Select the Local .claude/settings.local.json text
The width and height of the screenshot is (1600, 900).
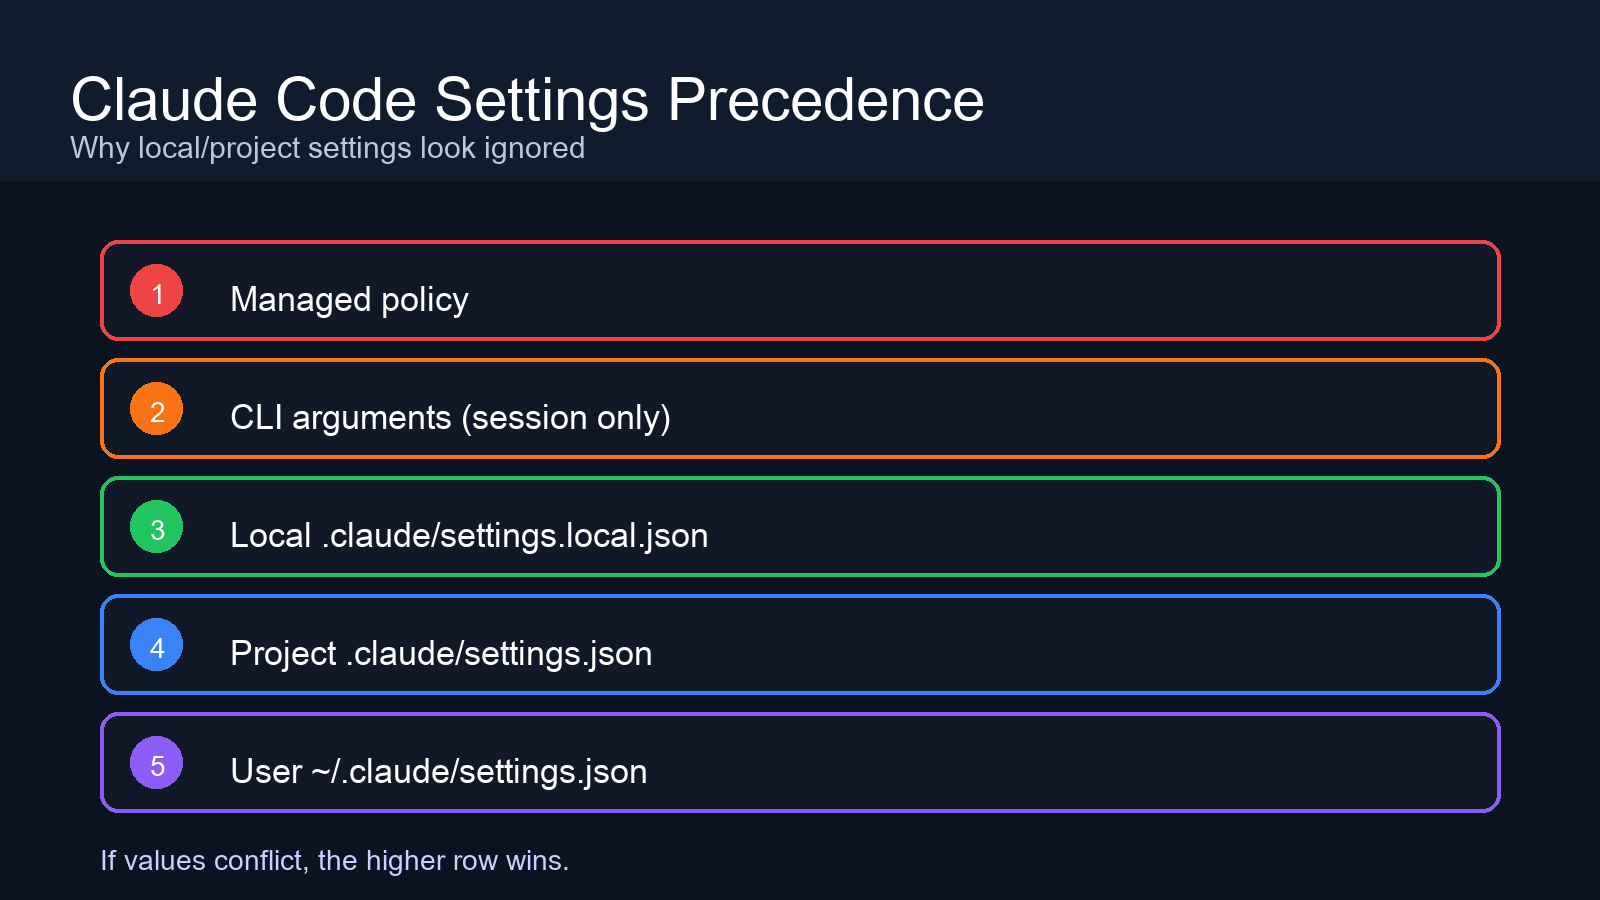[469, 535]
